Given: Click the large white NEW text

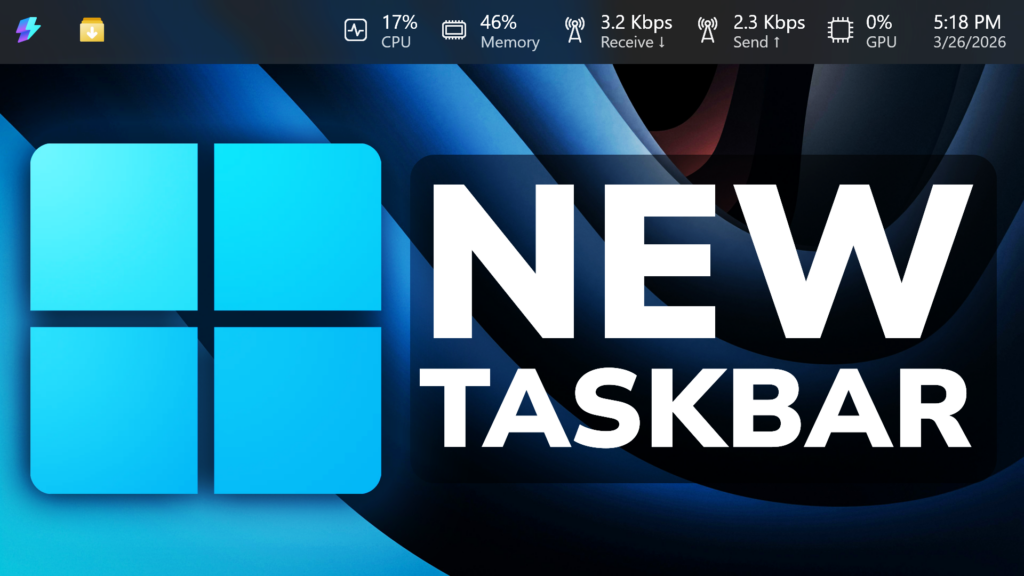Looking at the screenshot, I should 698,262.
